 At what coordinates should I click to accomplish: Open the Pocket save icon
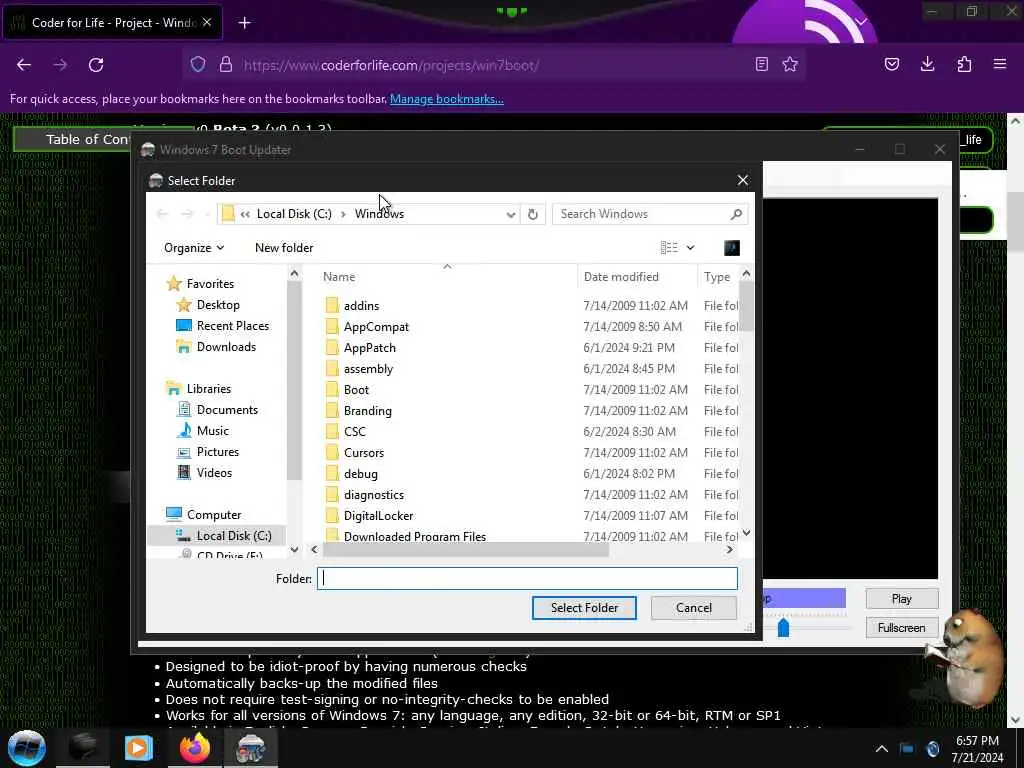point(891,64)
